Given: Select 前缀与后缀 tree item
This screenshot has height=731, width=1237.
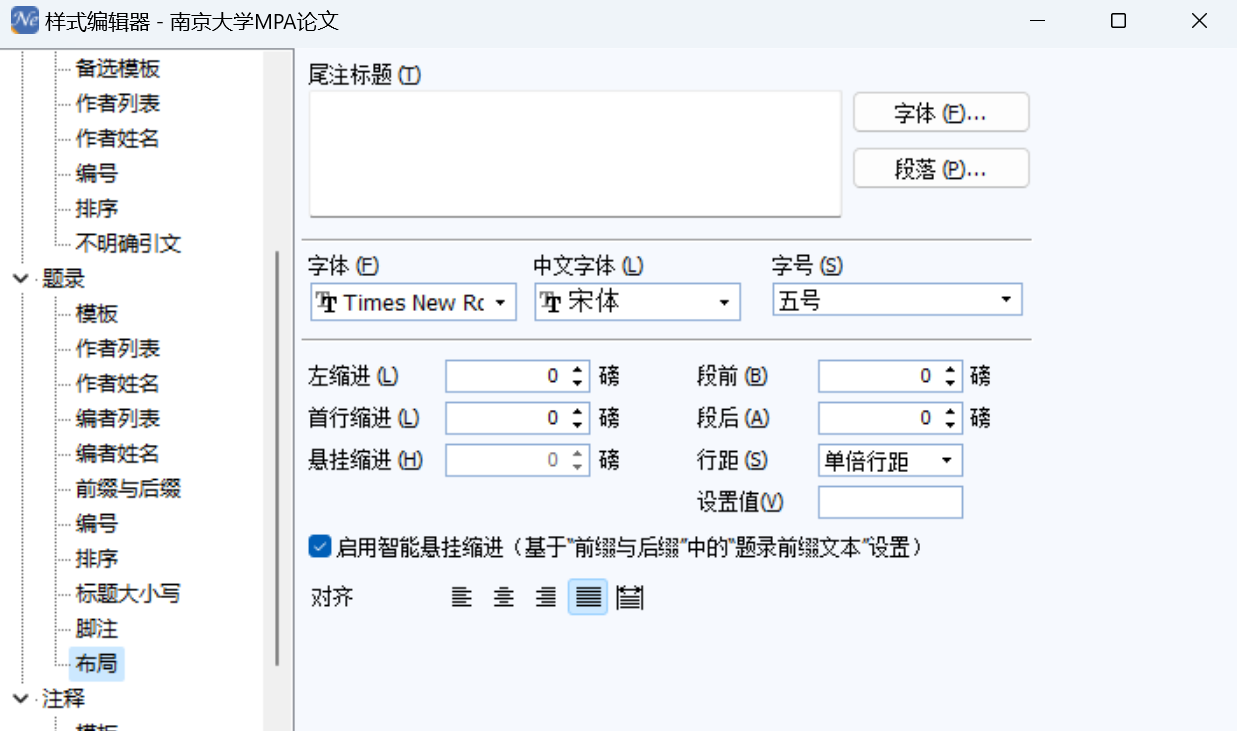Looking at the screenshot, I should point(128,489).
